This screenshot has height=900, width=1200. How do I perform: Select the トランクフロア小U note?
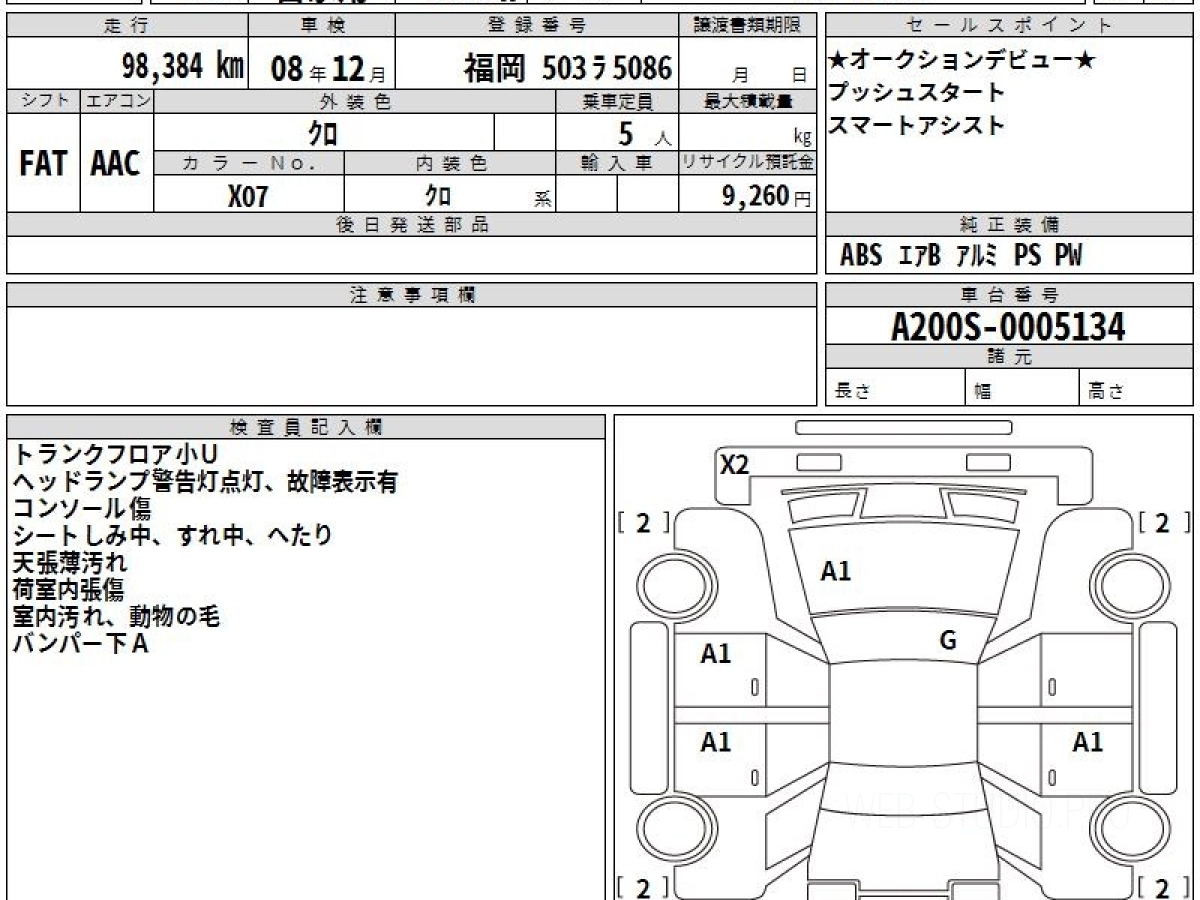tap(115, 456)
